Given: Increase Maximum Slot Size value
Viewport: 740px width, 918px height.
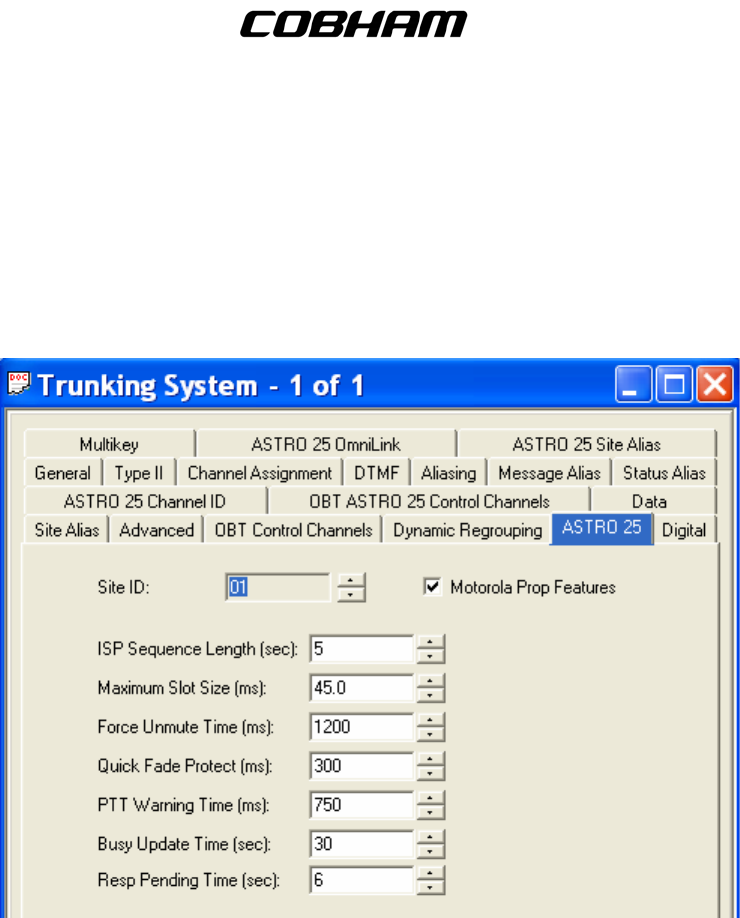Looking at the screenshot, I should click(430, 680).
